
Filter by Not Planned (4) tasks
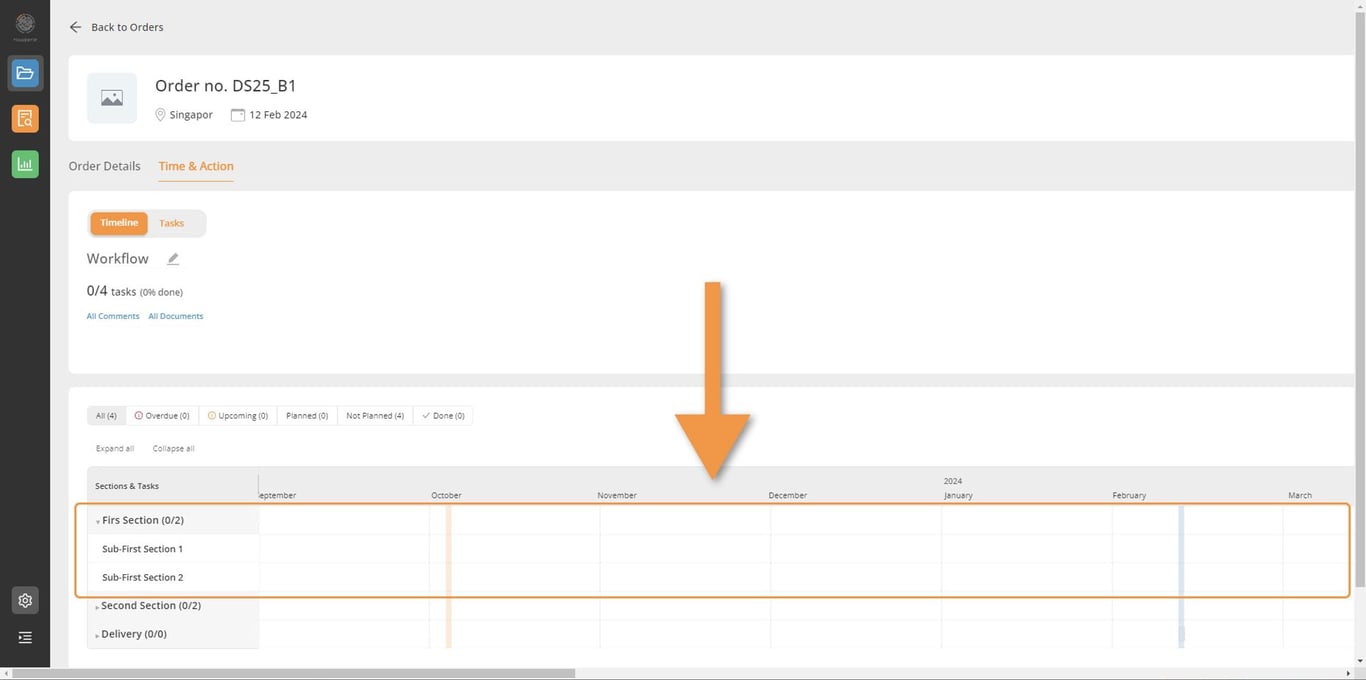(x=375, y=416)
